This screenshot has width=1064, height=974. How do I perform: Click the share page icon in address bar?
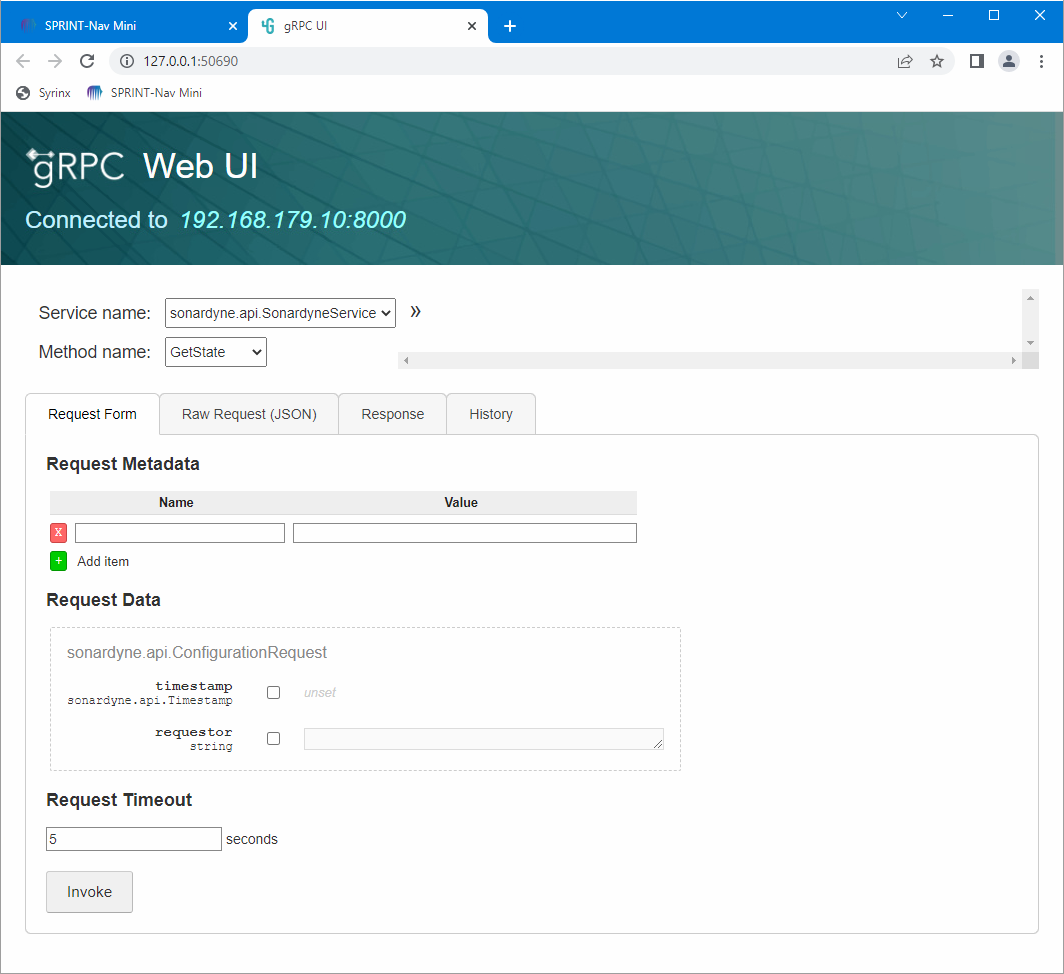point(905,61)
